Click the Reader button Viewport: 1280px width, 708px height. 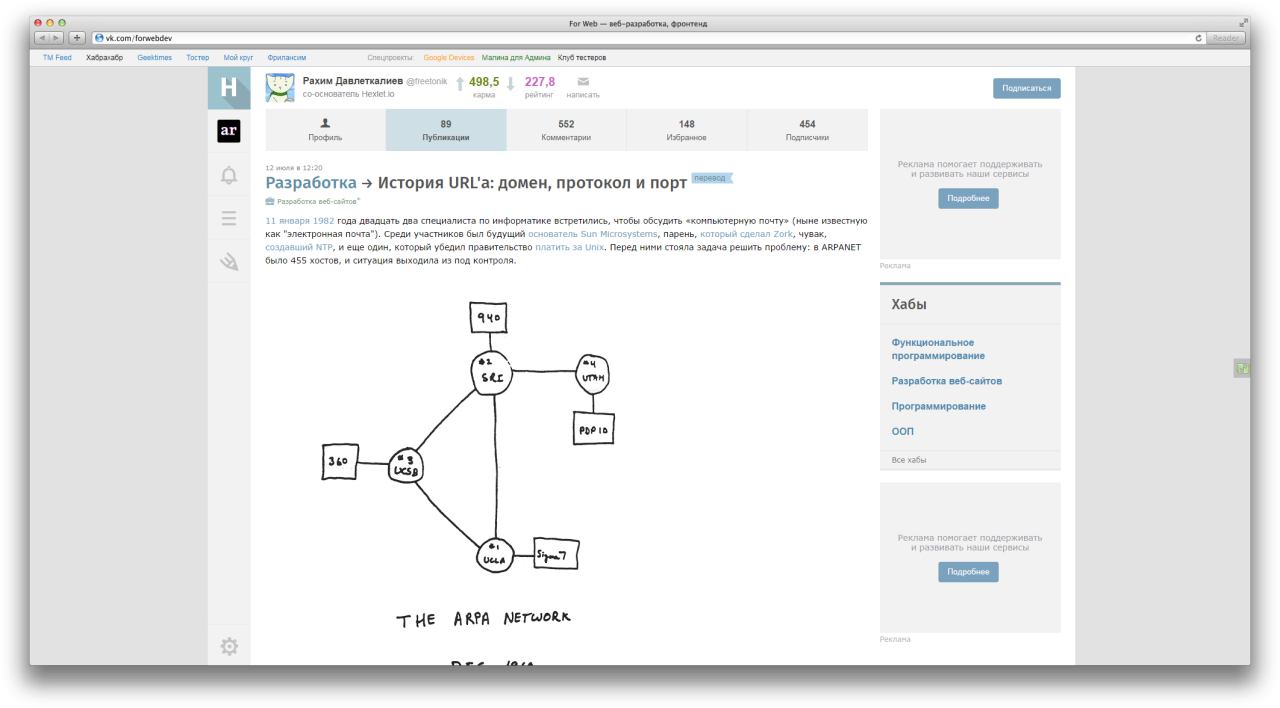click(1226, 38)
